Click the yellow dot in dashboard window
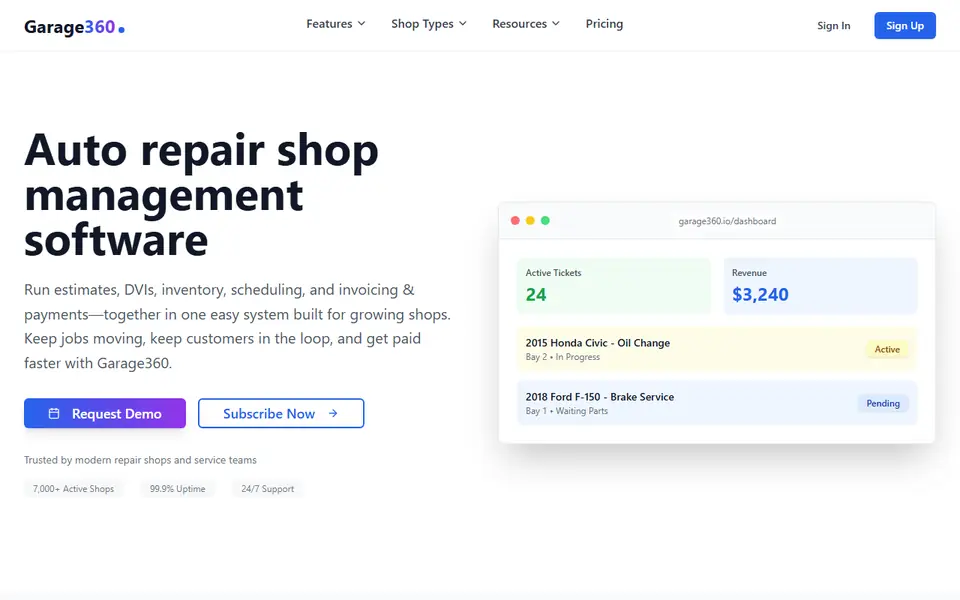960x600 pixels. pos(530,220)
